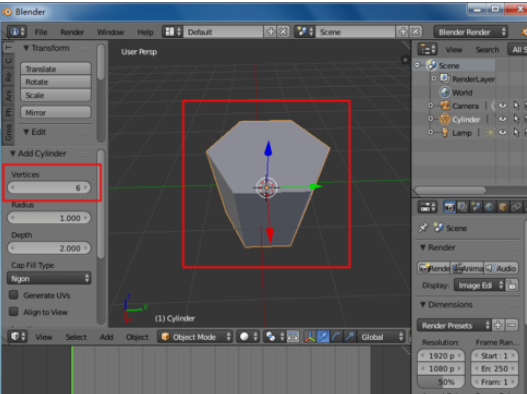Open the Window menu
The image size is (527, 394).
110,32
